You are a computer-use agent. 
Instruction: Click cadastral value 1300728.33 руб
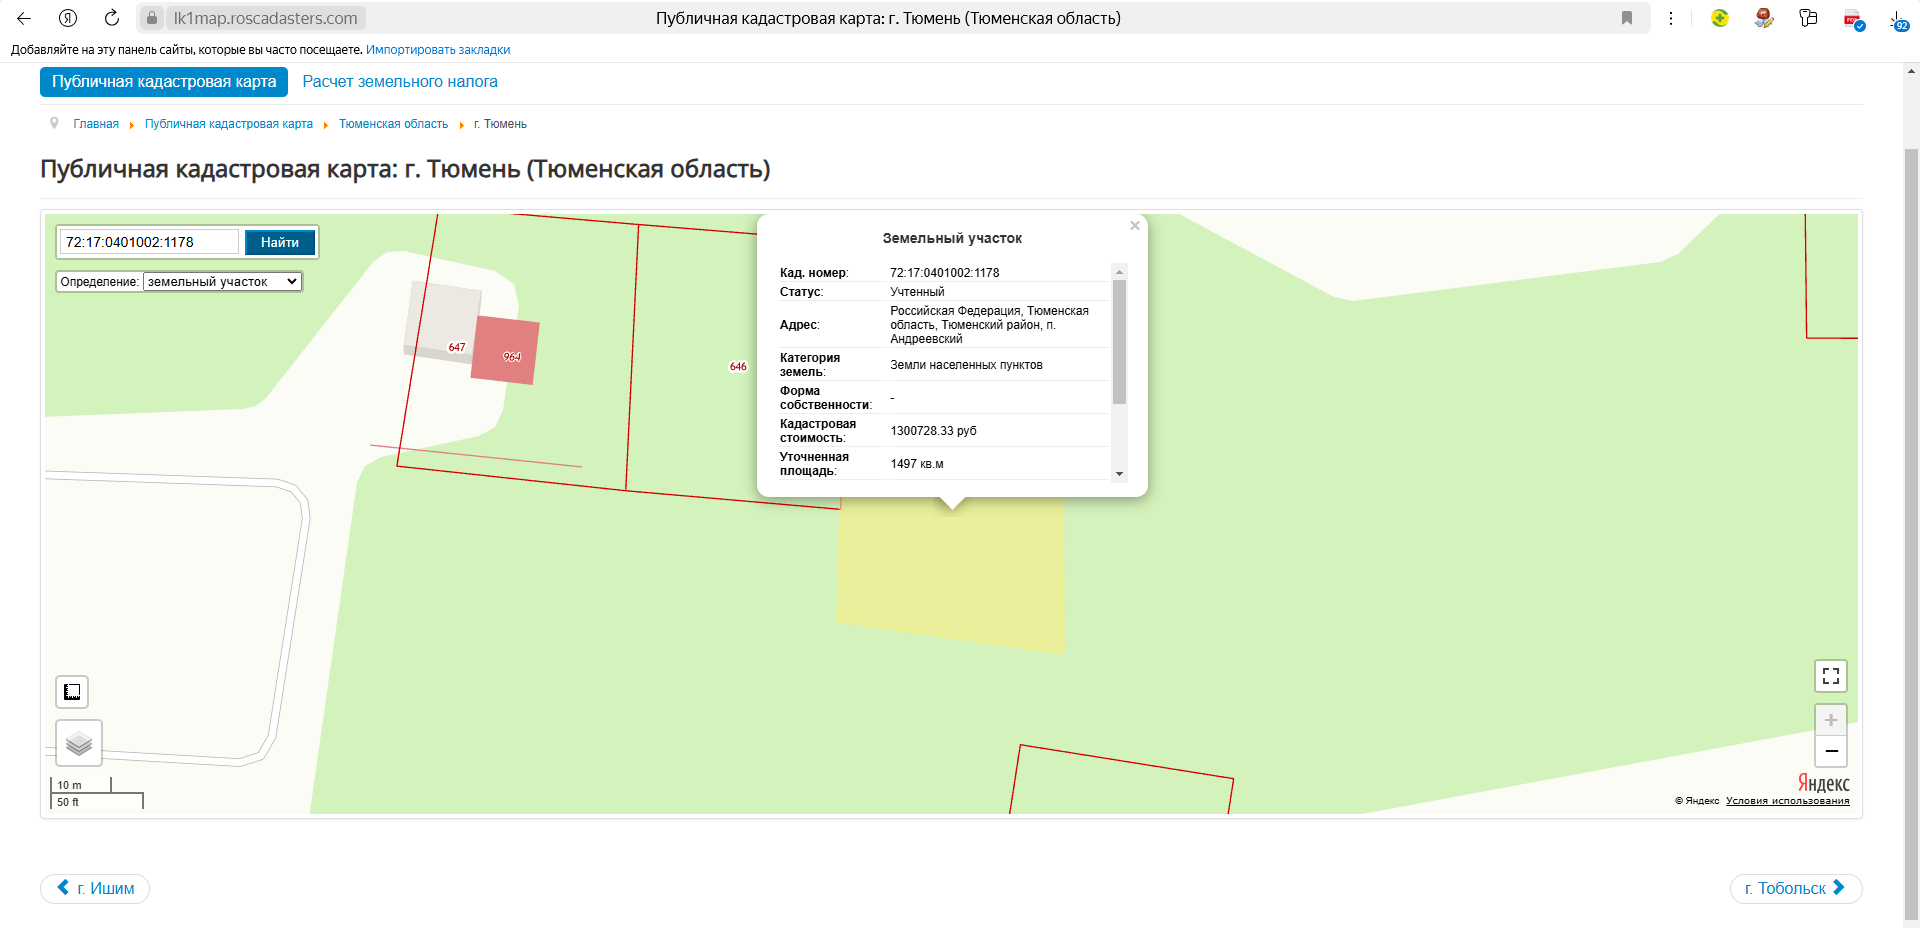pos(933,431)
